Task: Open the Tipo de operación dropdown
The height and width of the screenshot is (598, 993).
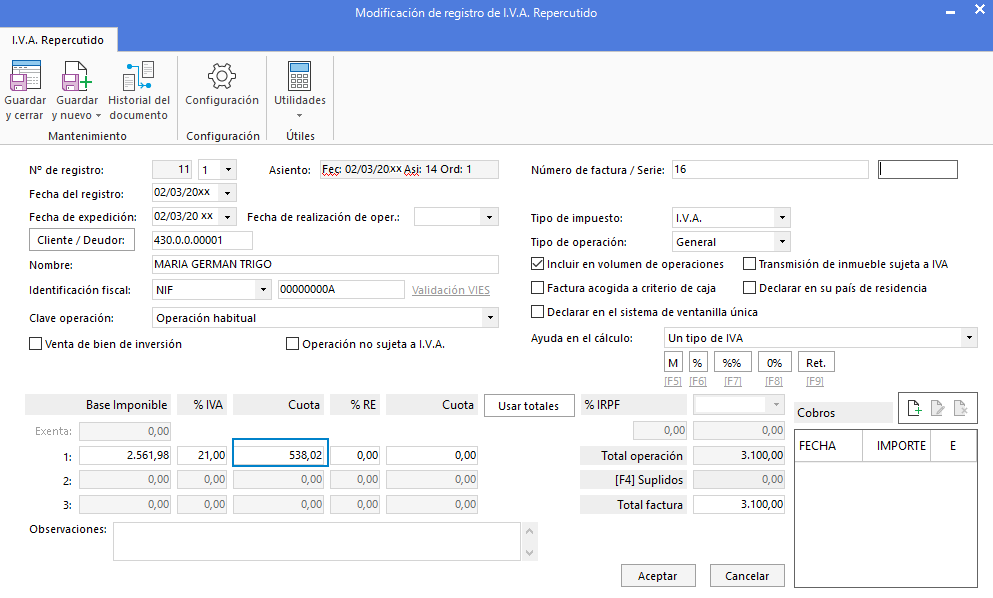Action: click(x=782, y=241)
